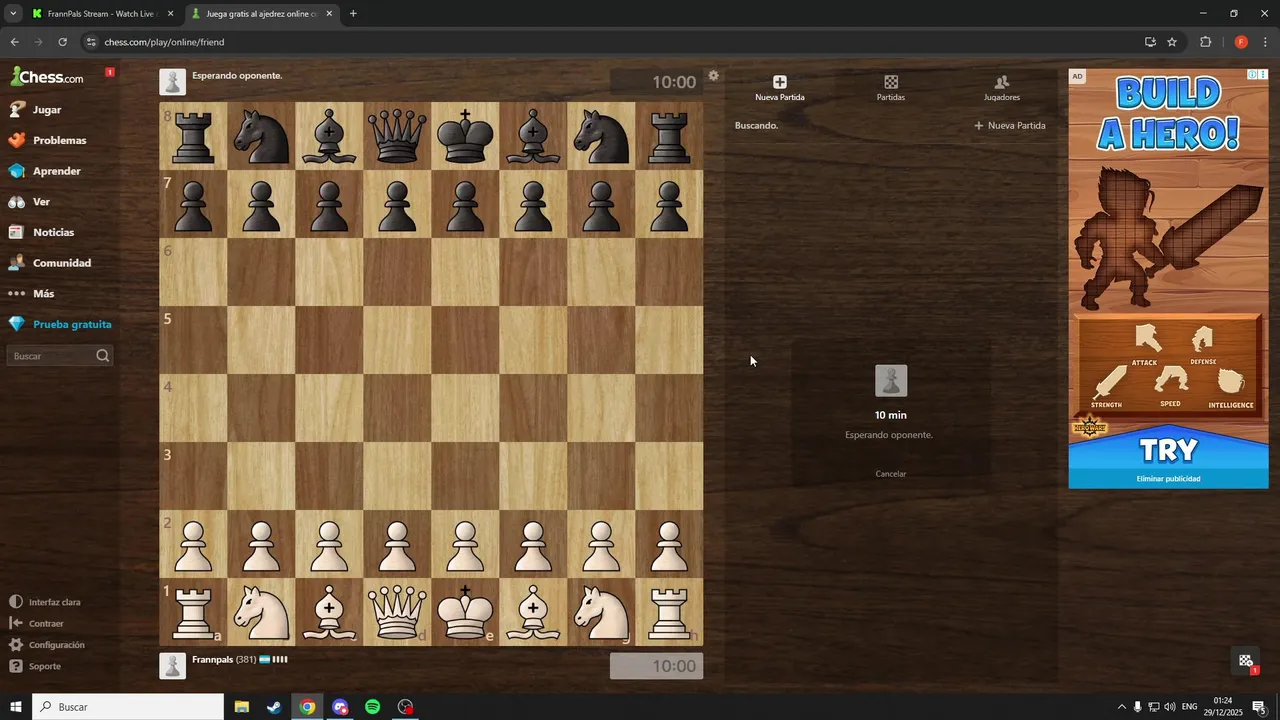Open Configuración in the sidebar
The image size is (1280, 720).
click(47, 645)
